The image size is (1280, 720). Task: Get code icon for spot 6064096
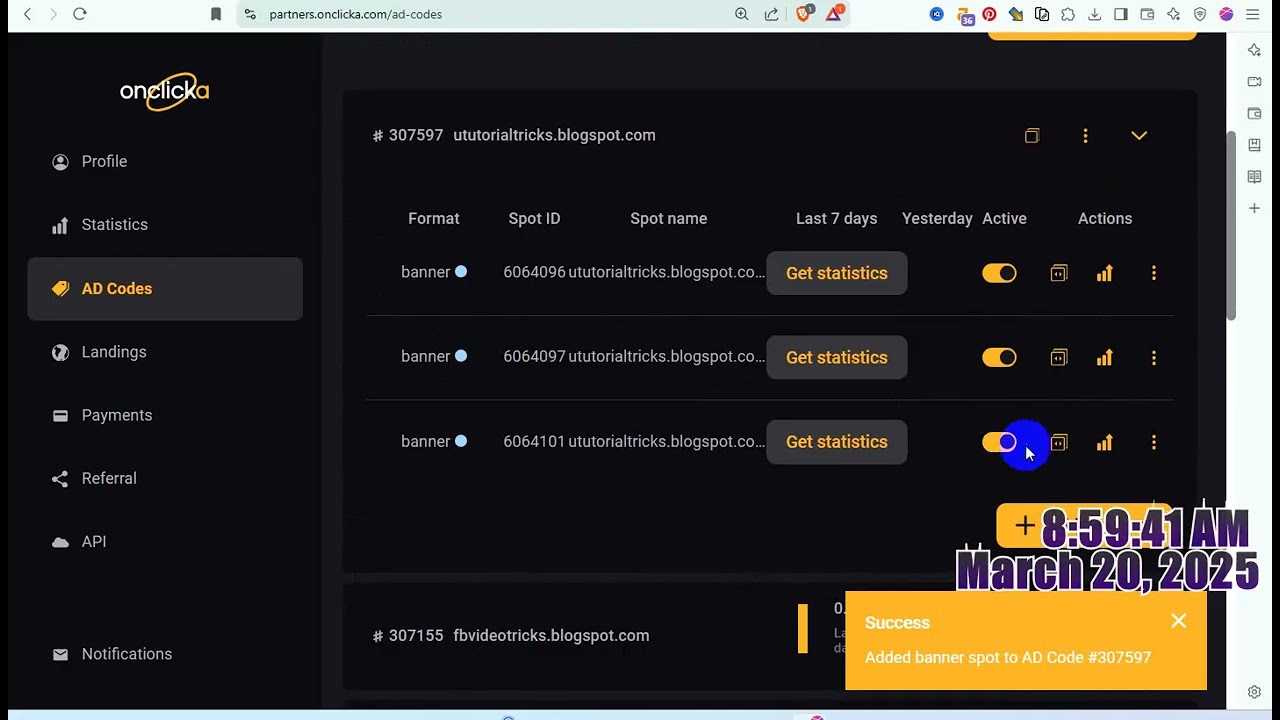click(1059, 273)
